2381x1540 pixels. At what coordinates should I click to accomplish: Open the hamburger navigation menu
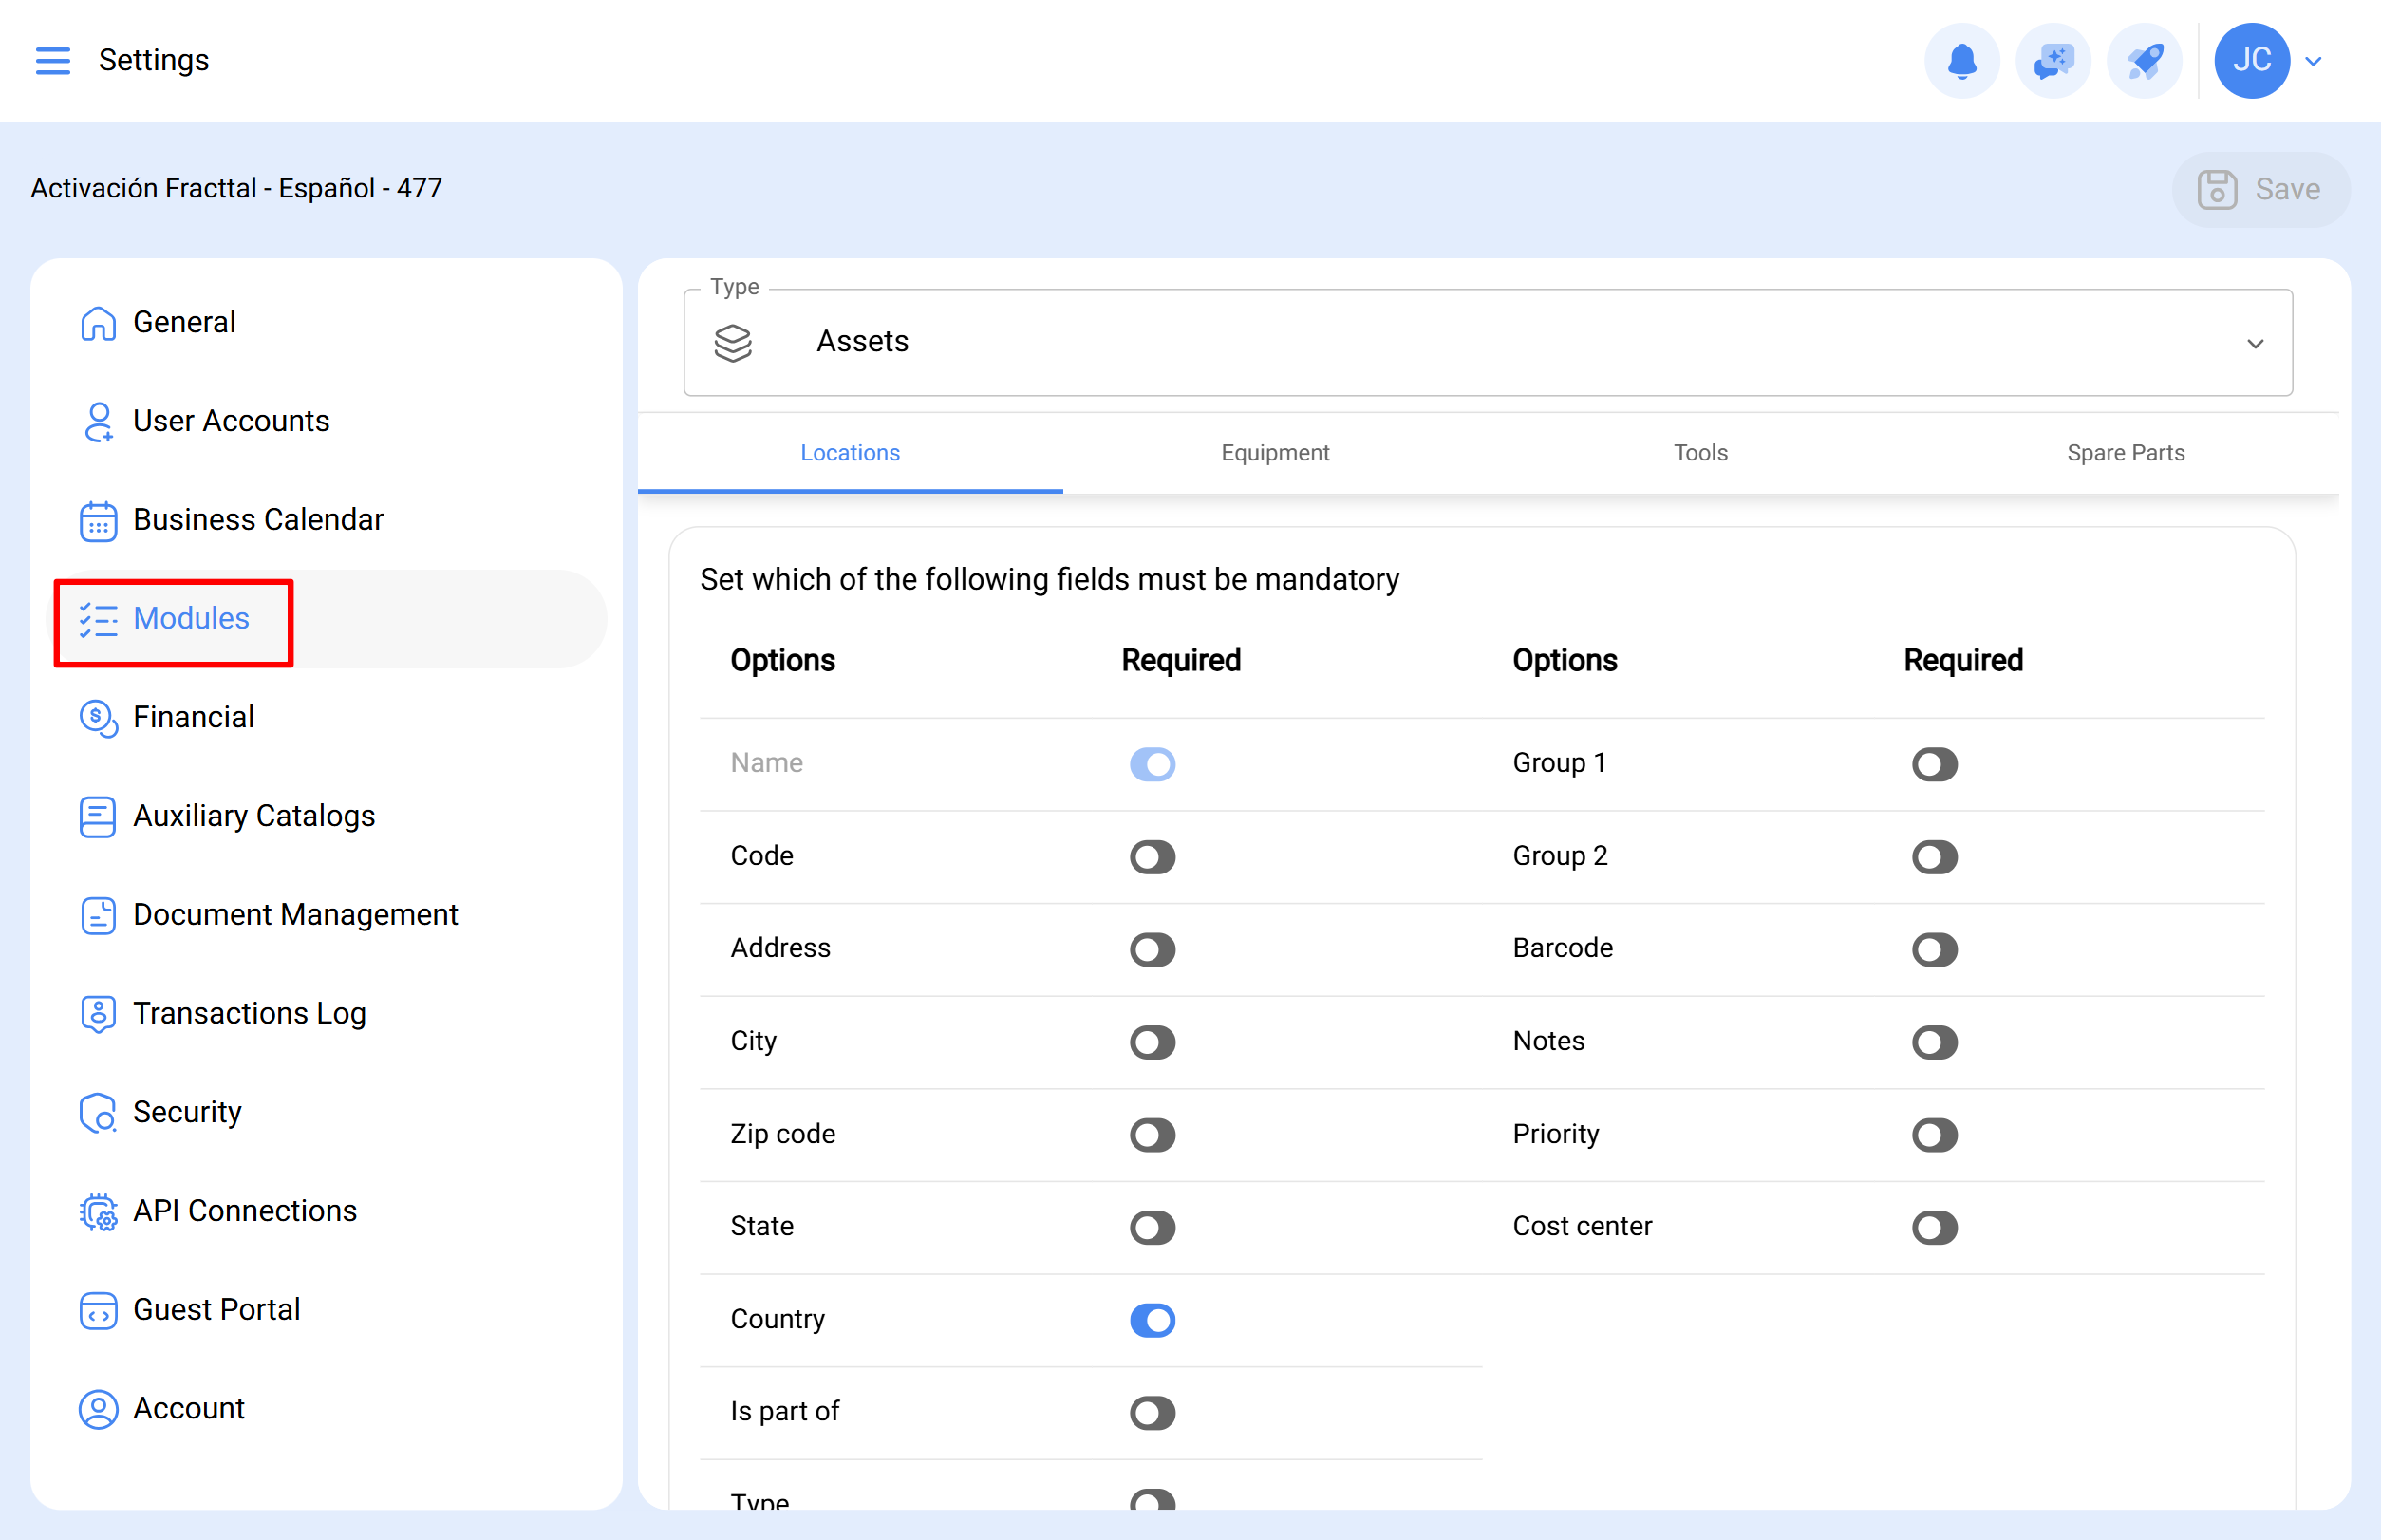tap(53, 60)
